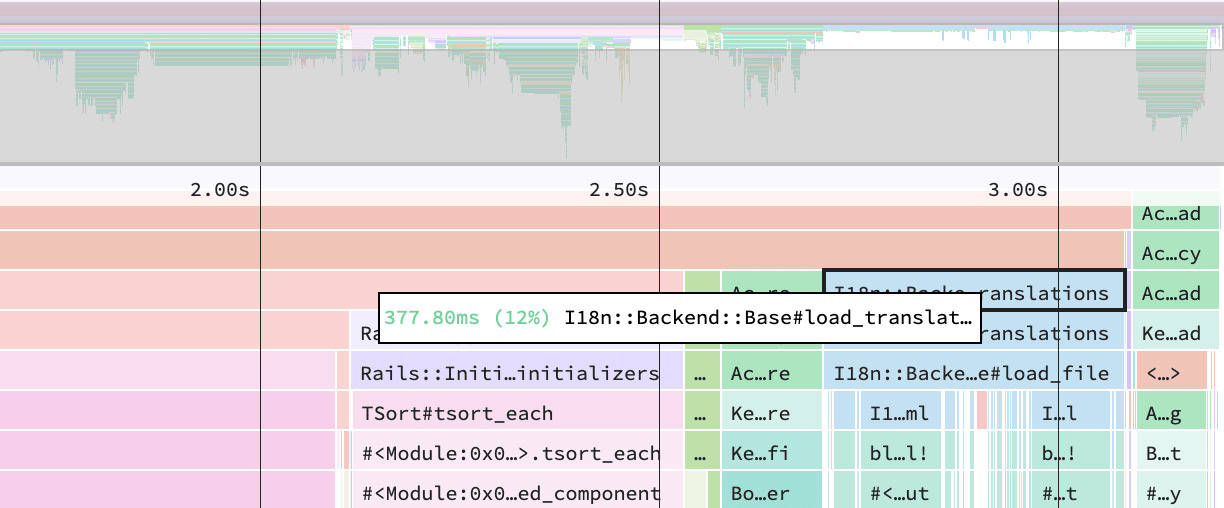Viewport: 1224px width, 508px height.
Task: Click the '…' frame beside Ke…re
Action: (702, 411)
